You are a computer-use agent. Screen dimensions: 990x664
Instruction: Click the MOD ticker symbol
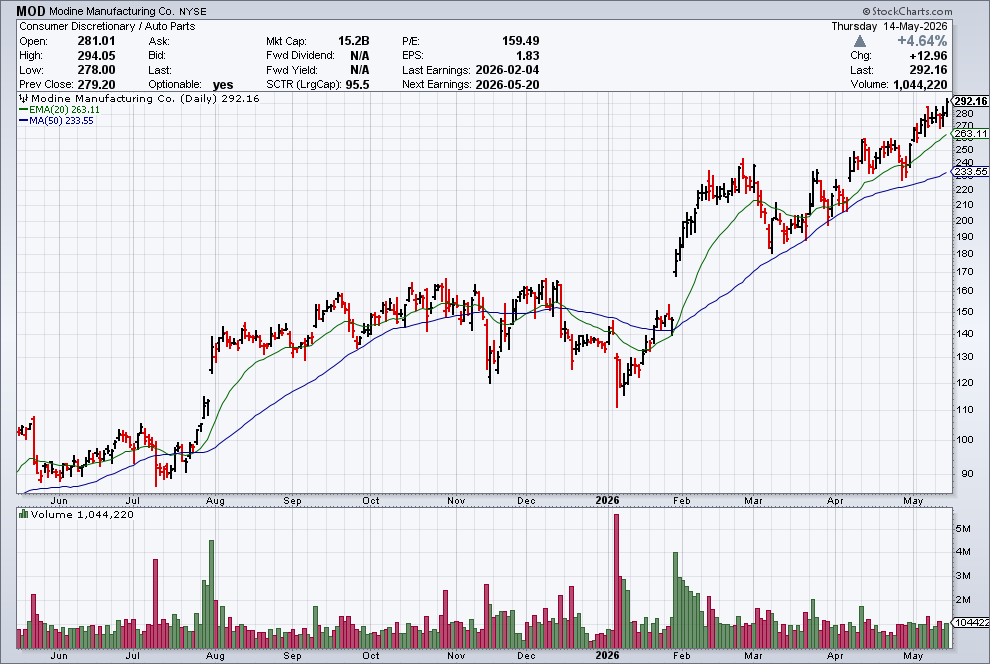coord(31,11)
